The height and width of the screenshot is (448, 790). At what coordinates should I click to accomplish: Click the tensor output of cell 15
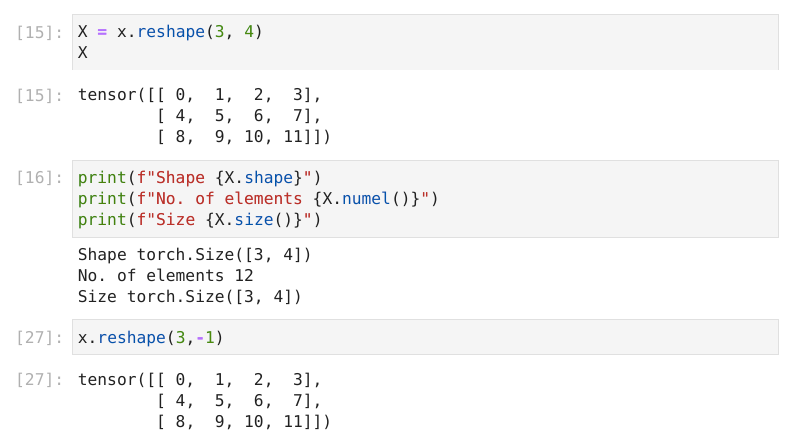pyautogui.click(x=204, y=116)
